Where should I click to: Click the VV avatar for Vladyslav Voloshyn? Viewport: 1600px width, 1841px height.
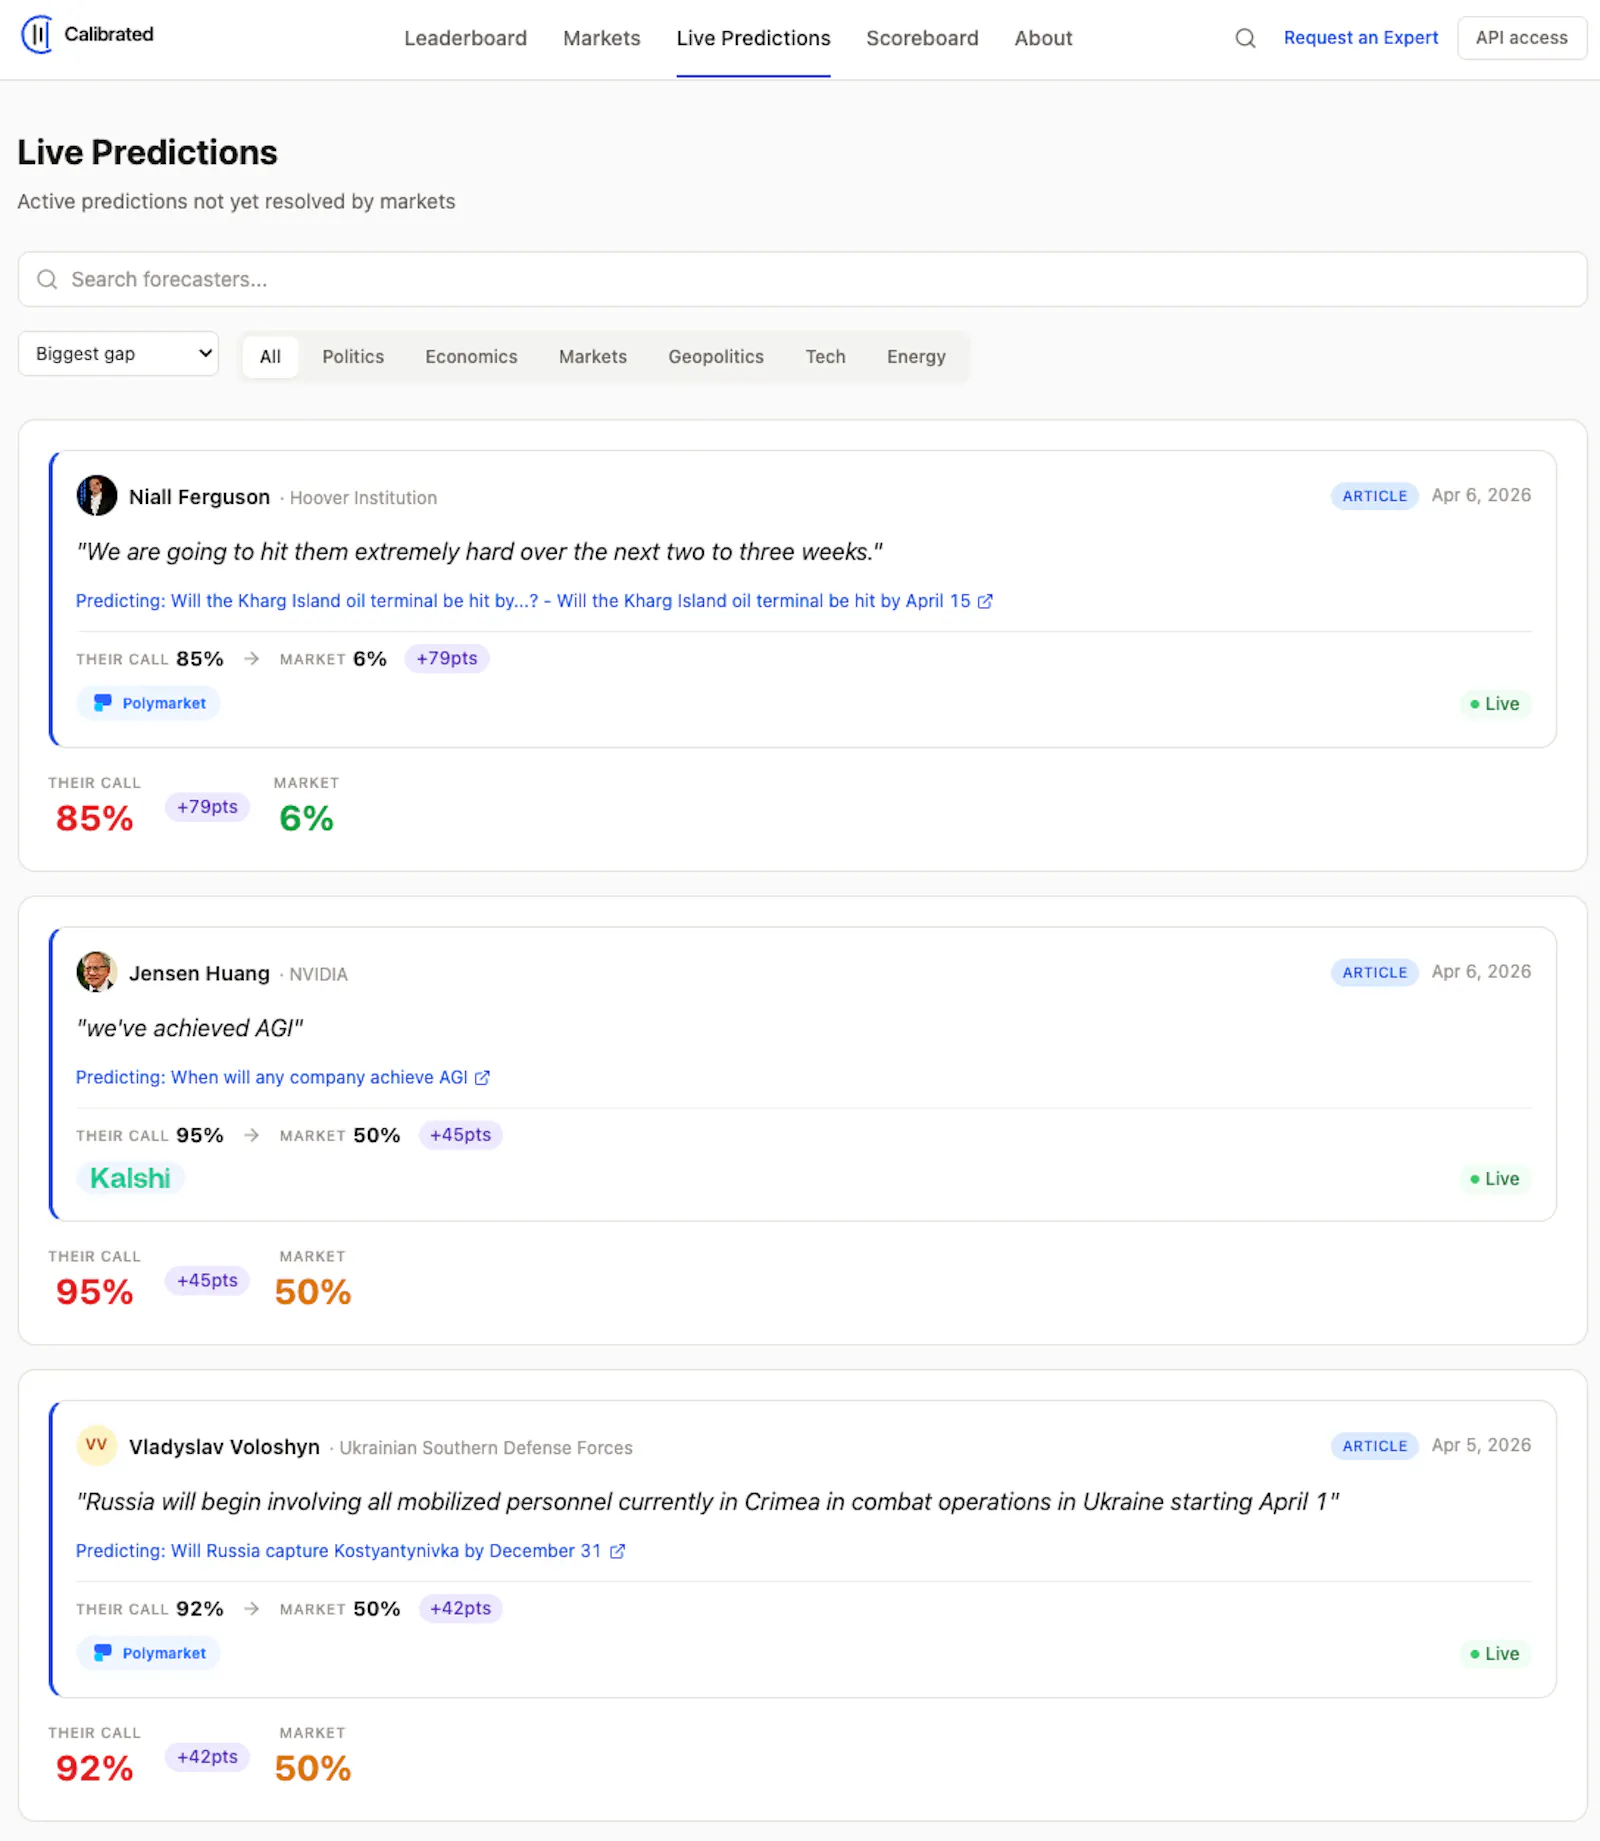97,1445
